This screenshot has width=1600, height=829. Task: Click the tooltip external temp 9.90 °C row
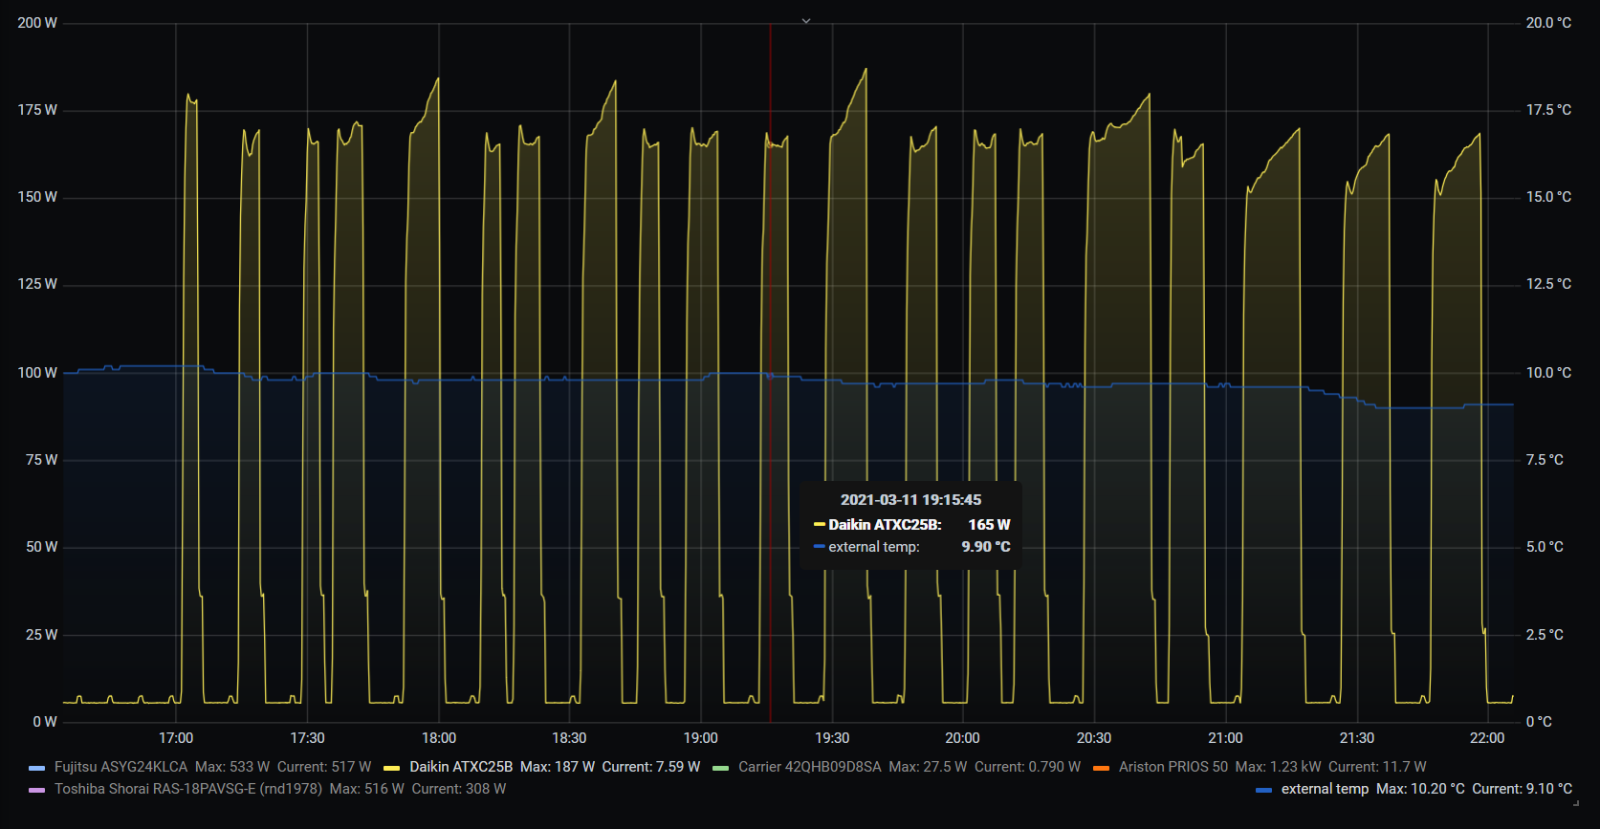click(912, 546)
